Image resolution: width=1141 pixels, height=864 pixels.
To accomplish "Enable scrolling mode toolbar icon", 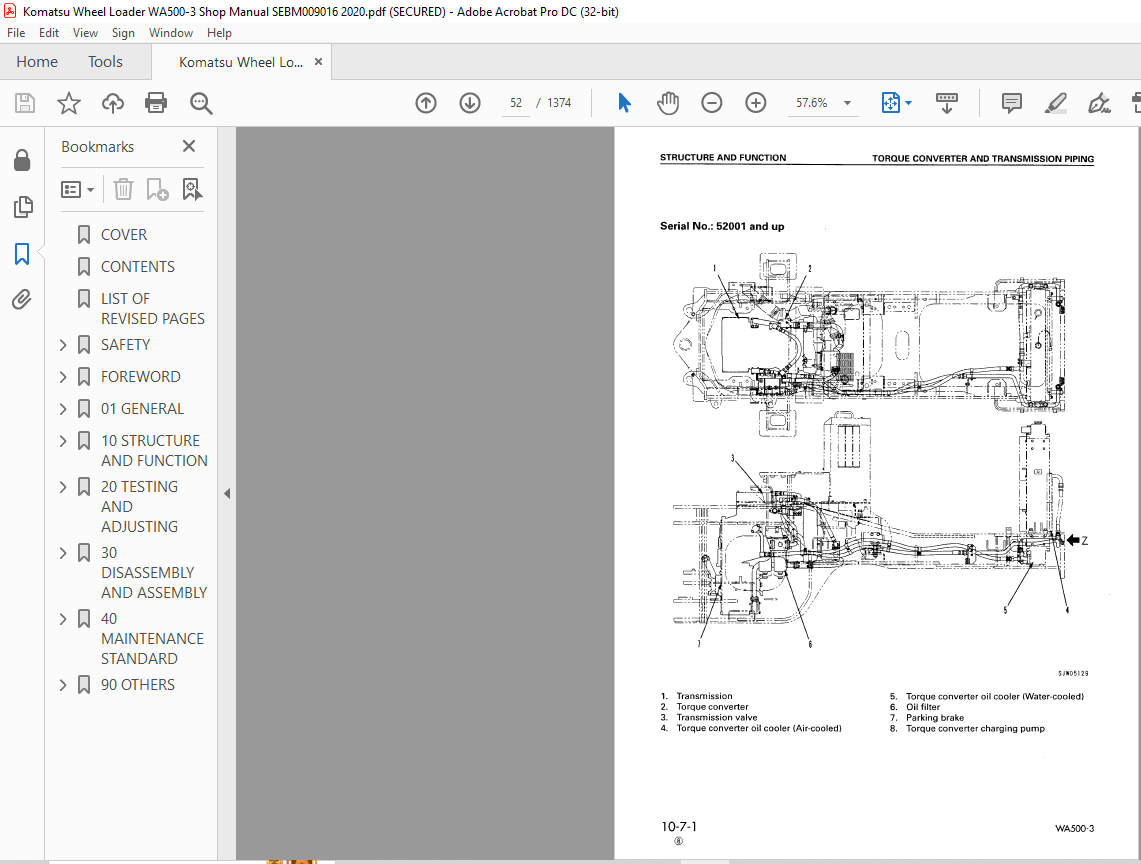I will tap(947, 103).
